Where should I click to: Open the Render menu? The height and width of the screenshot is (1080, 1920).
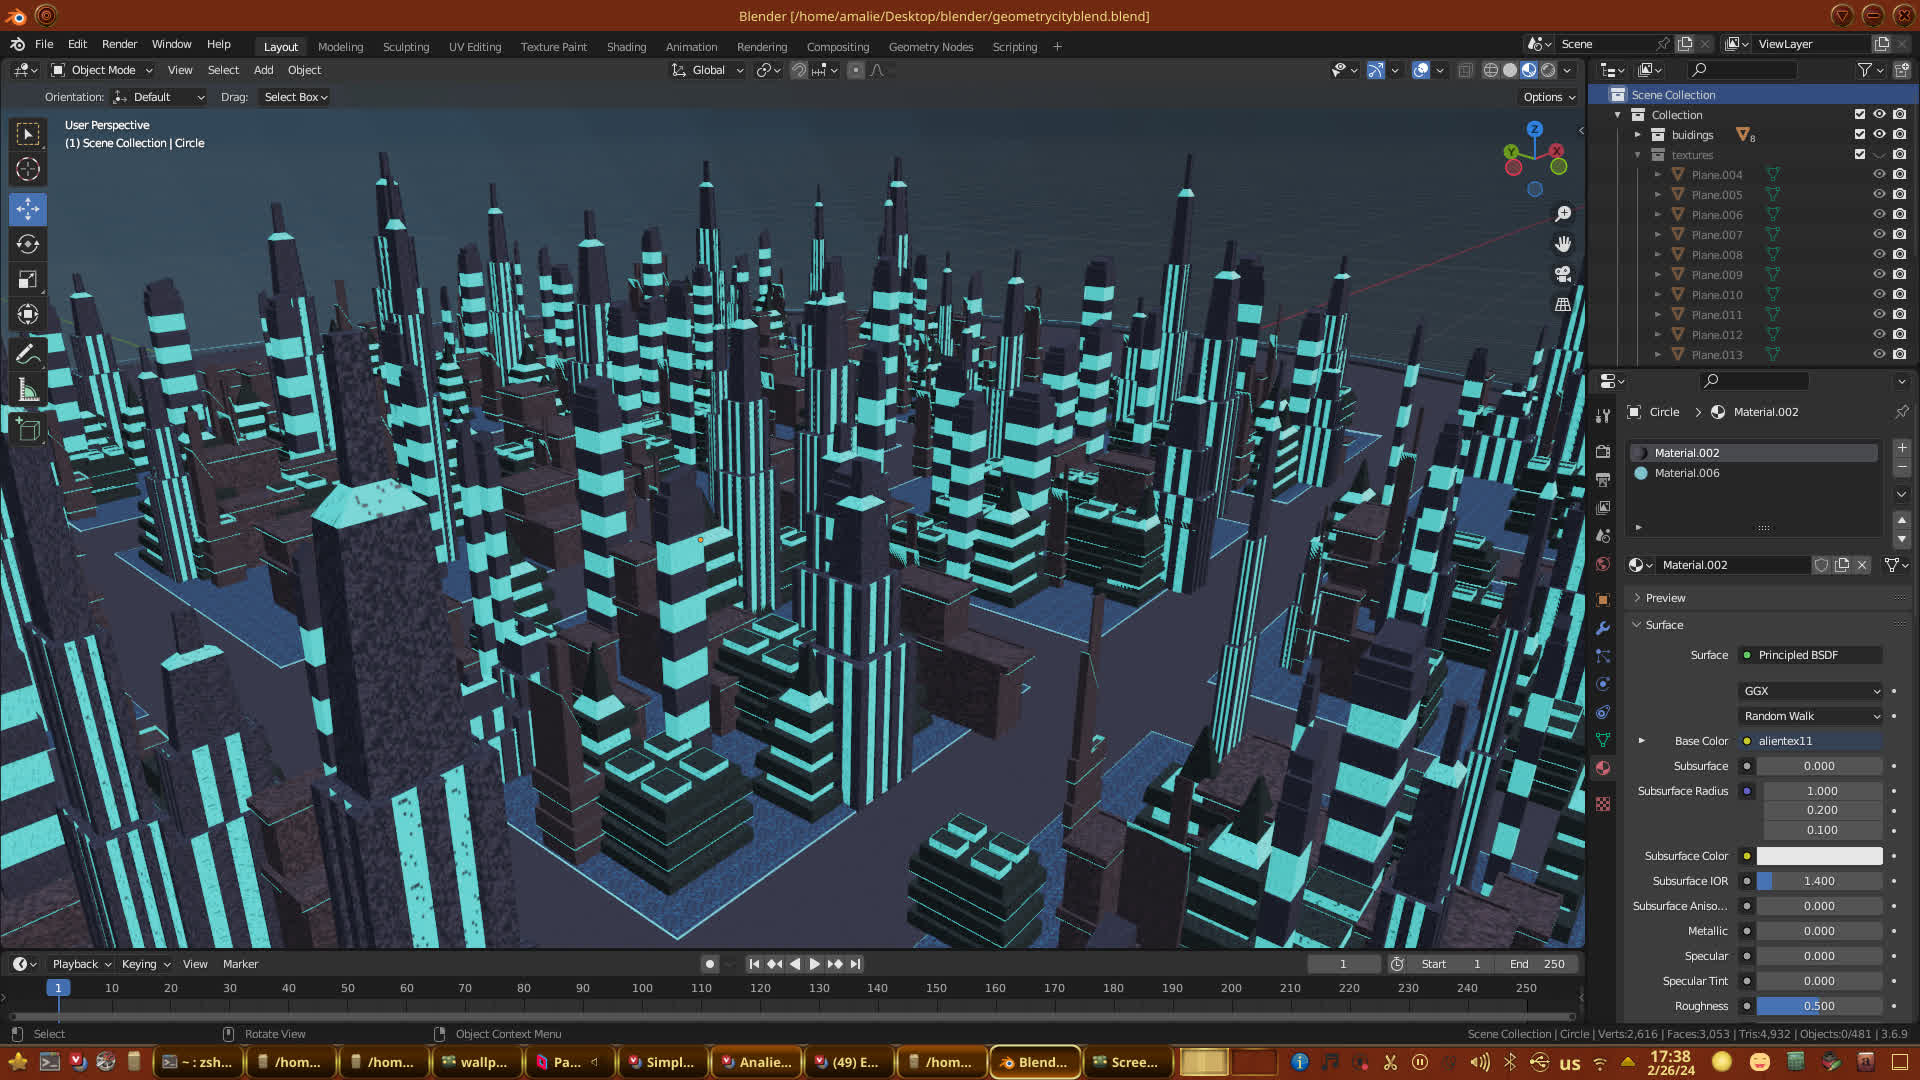(x=119, y=44)
